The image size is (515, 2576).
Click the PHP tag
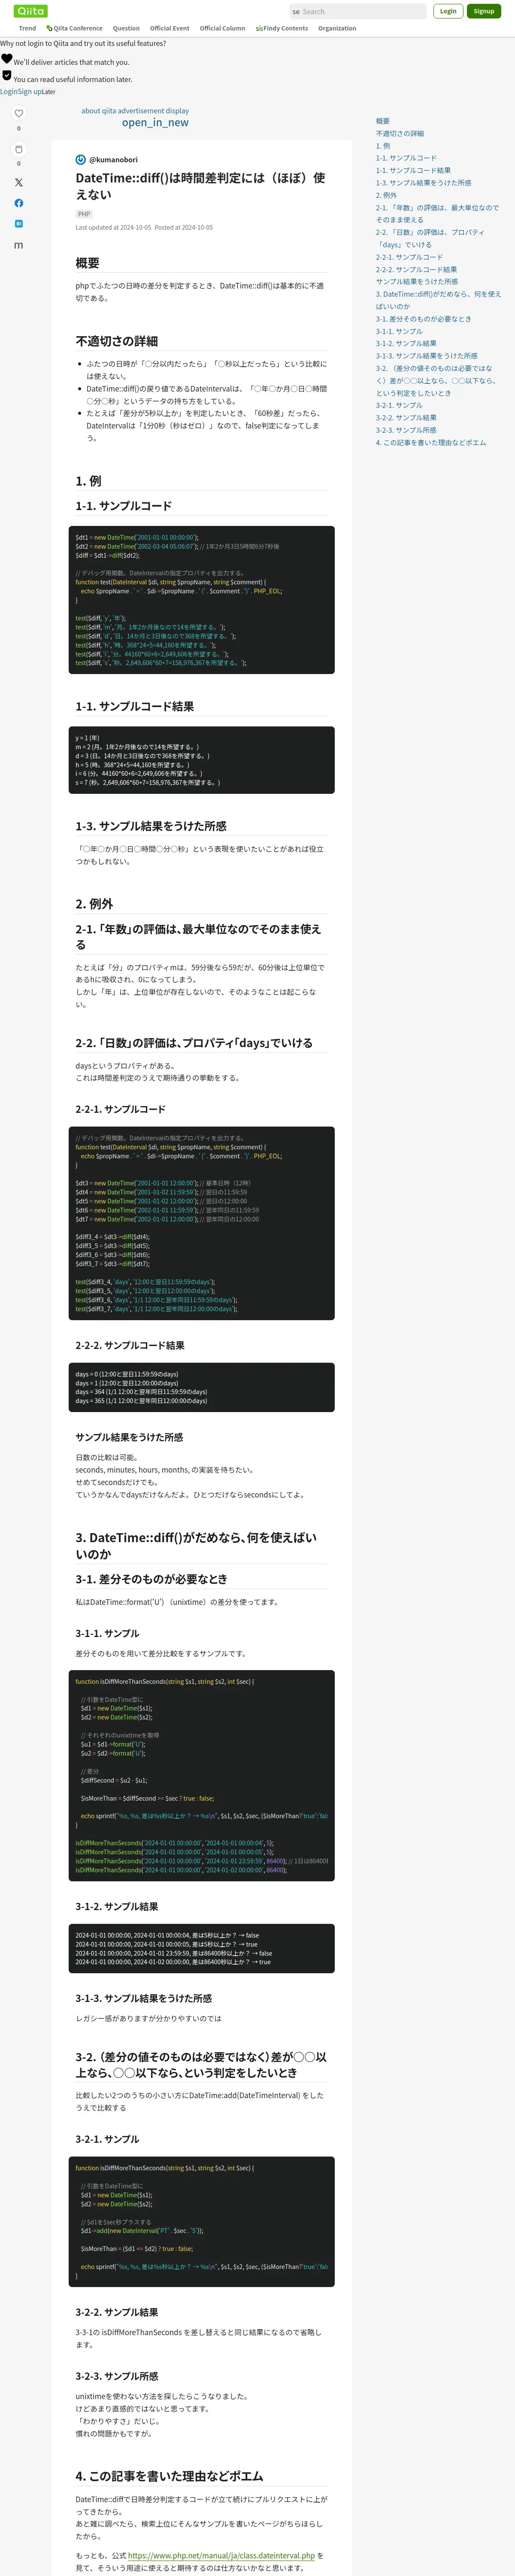[x=84, y=214]
